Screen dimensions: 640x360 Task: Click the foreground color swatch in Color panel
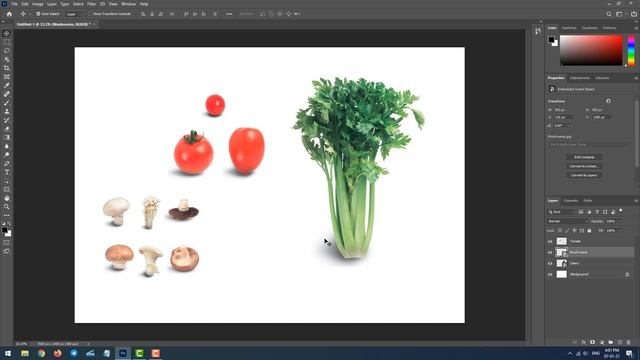point(551,40)
